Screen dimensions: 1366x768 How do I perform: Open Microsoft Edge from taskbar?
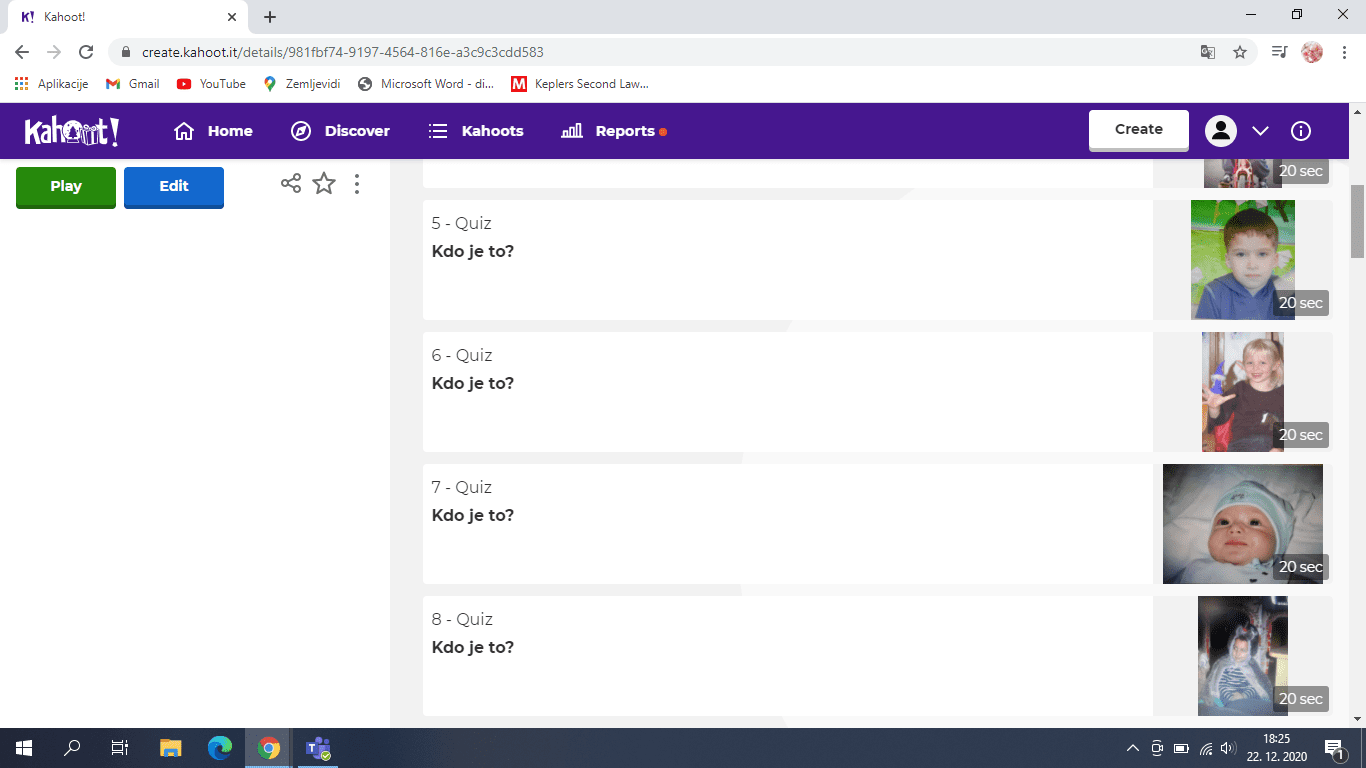(220, 748)
